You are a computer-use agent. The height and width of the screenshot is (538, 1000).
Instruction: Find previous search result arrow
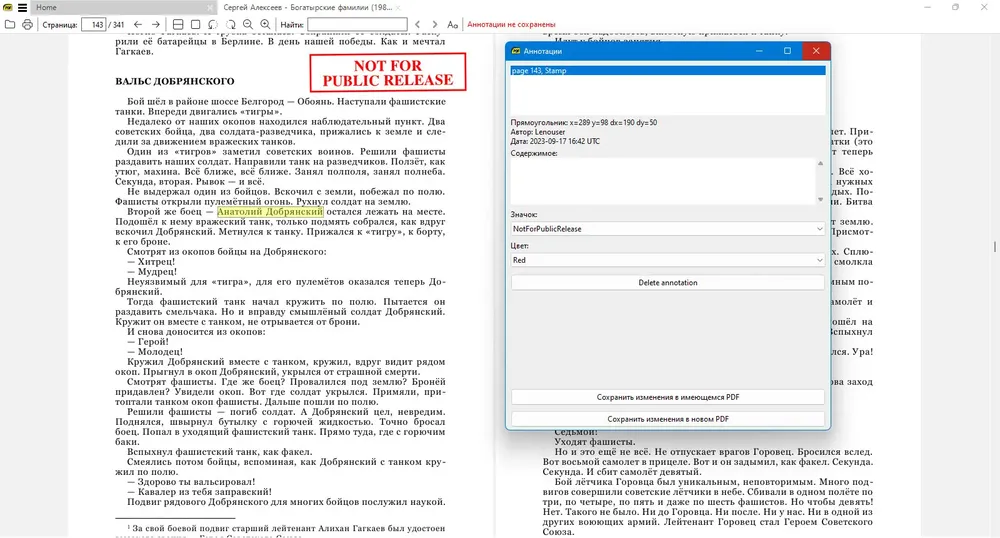tap(418, 24)
